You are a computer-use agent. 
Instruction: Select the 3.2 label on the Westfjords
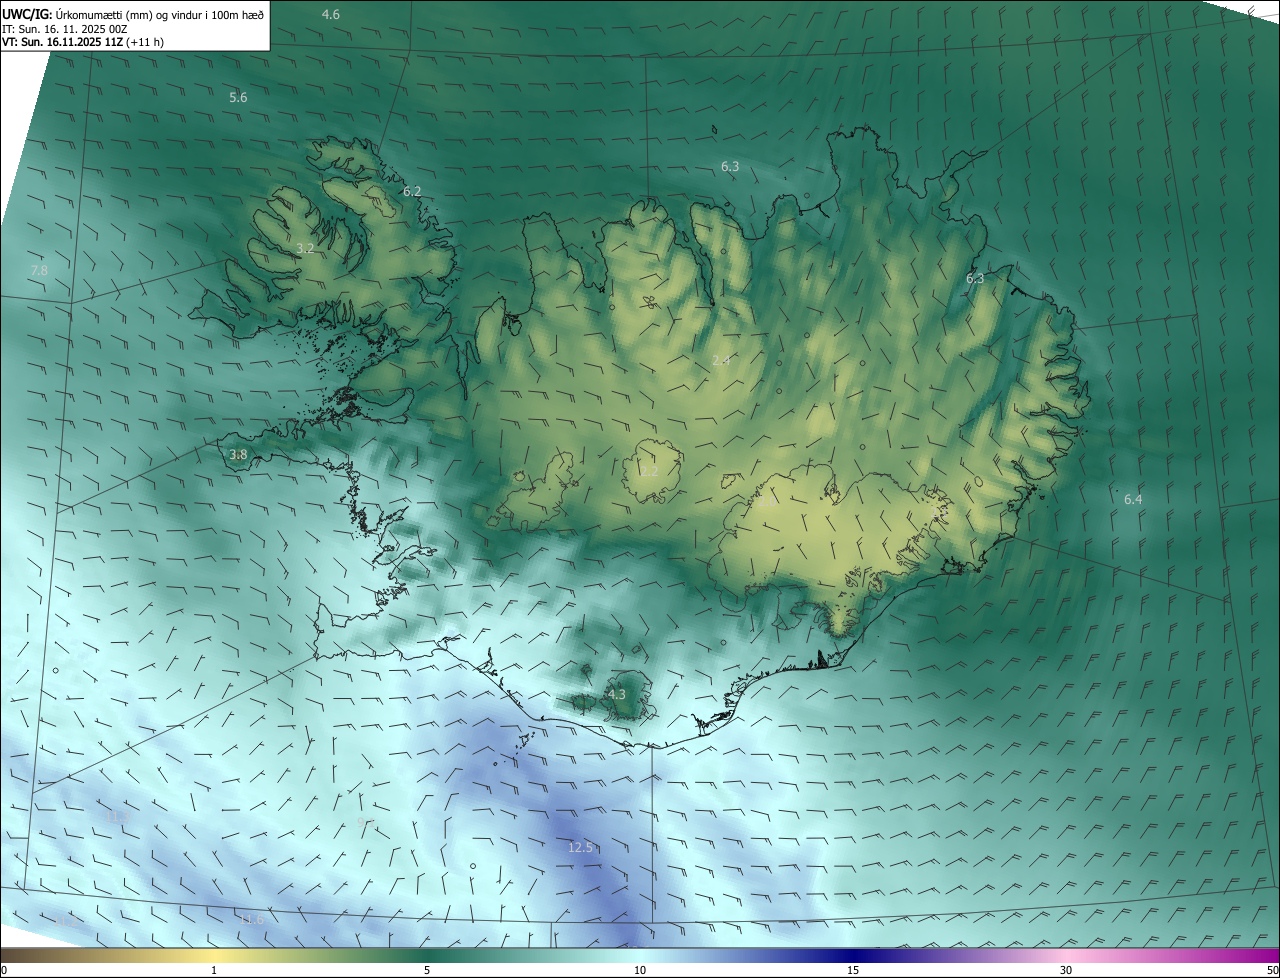pos(305,248)
